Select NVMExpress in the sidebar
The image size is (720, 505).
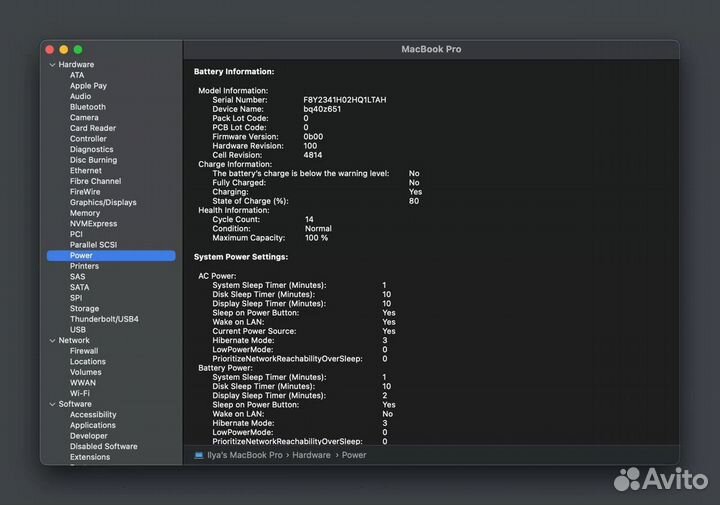93,224
